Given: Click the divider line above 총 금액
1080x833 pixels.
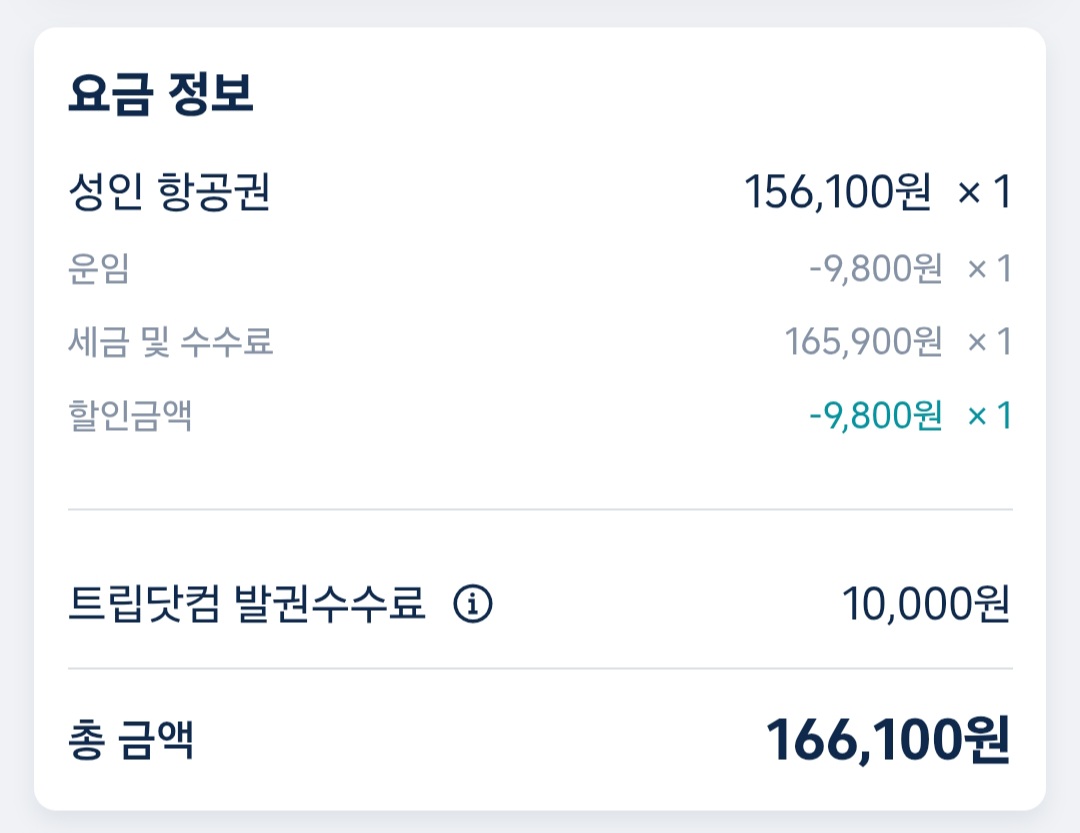Looking at the screenshot, I should [540, 668].
